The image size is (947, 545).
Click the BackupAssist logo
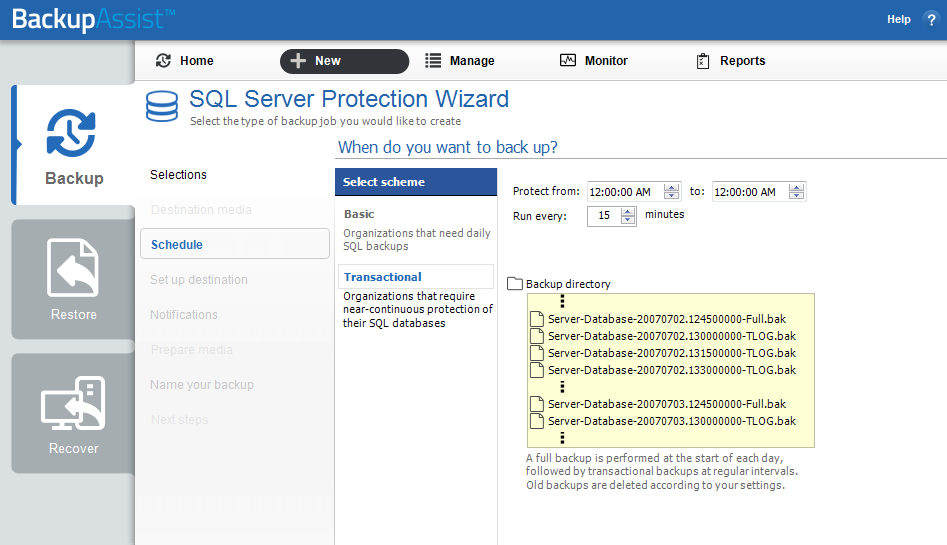pyautogui.click(x=93, y=19)
